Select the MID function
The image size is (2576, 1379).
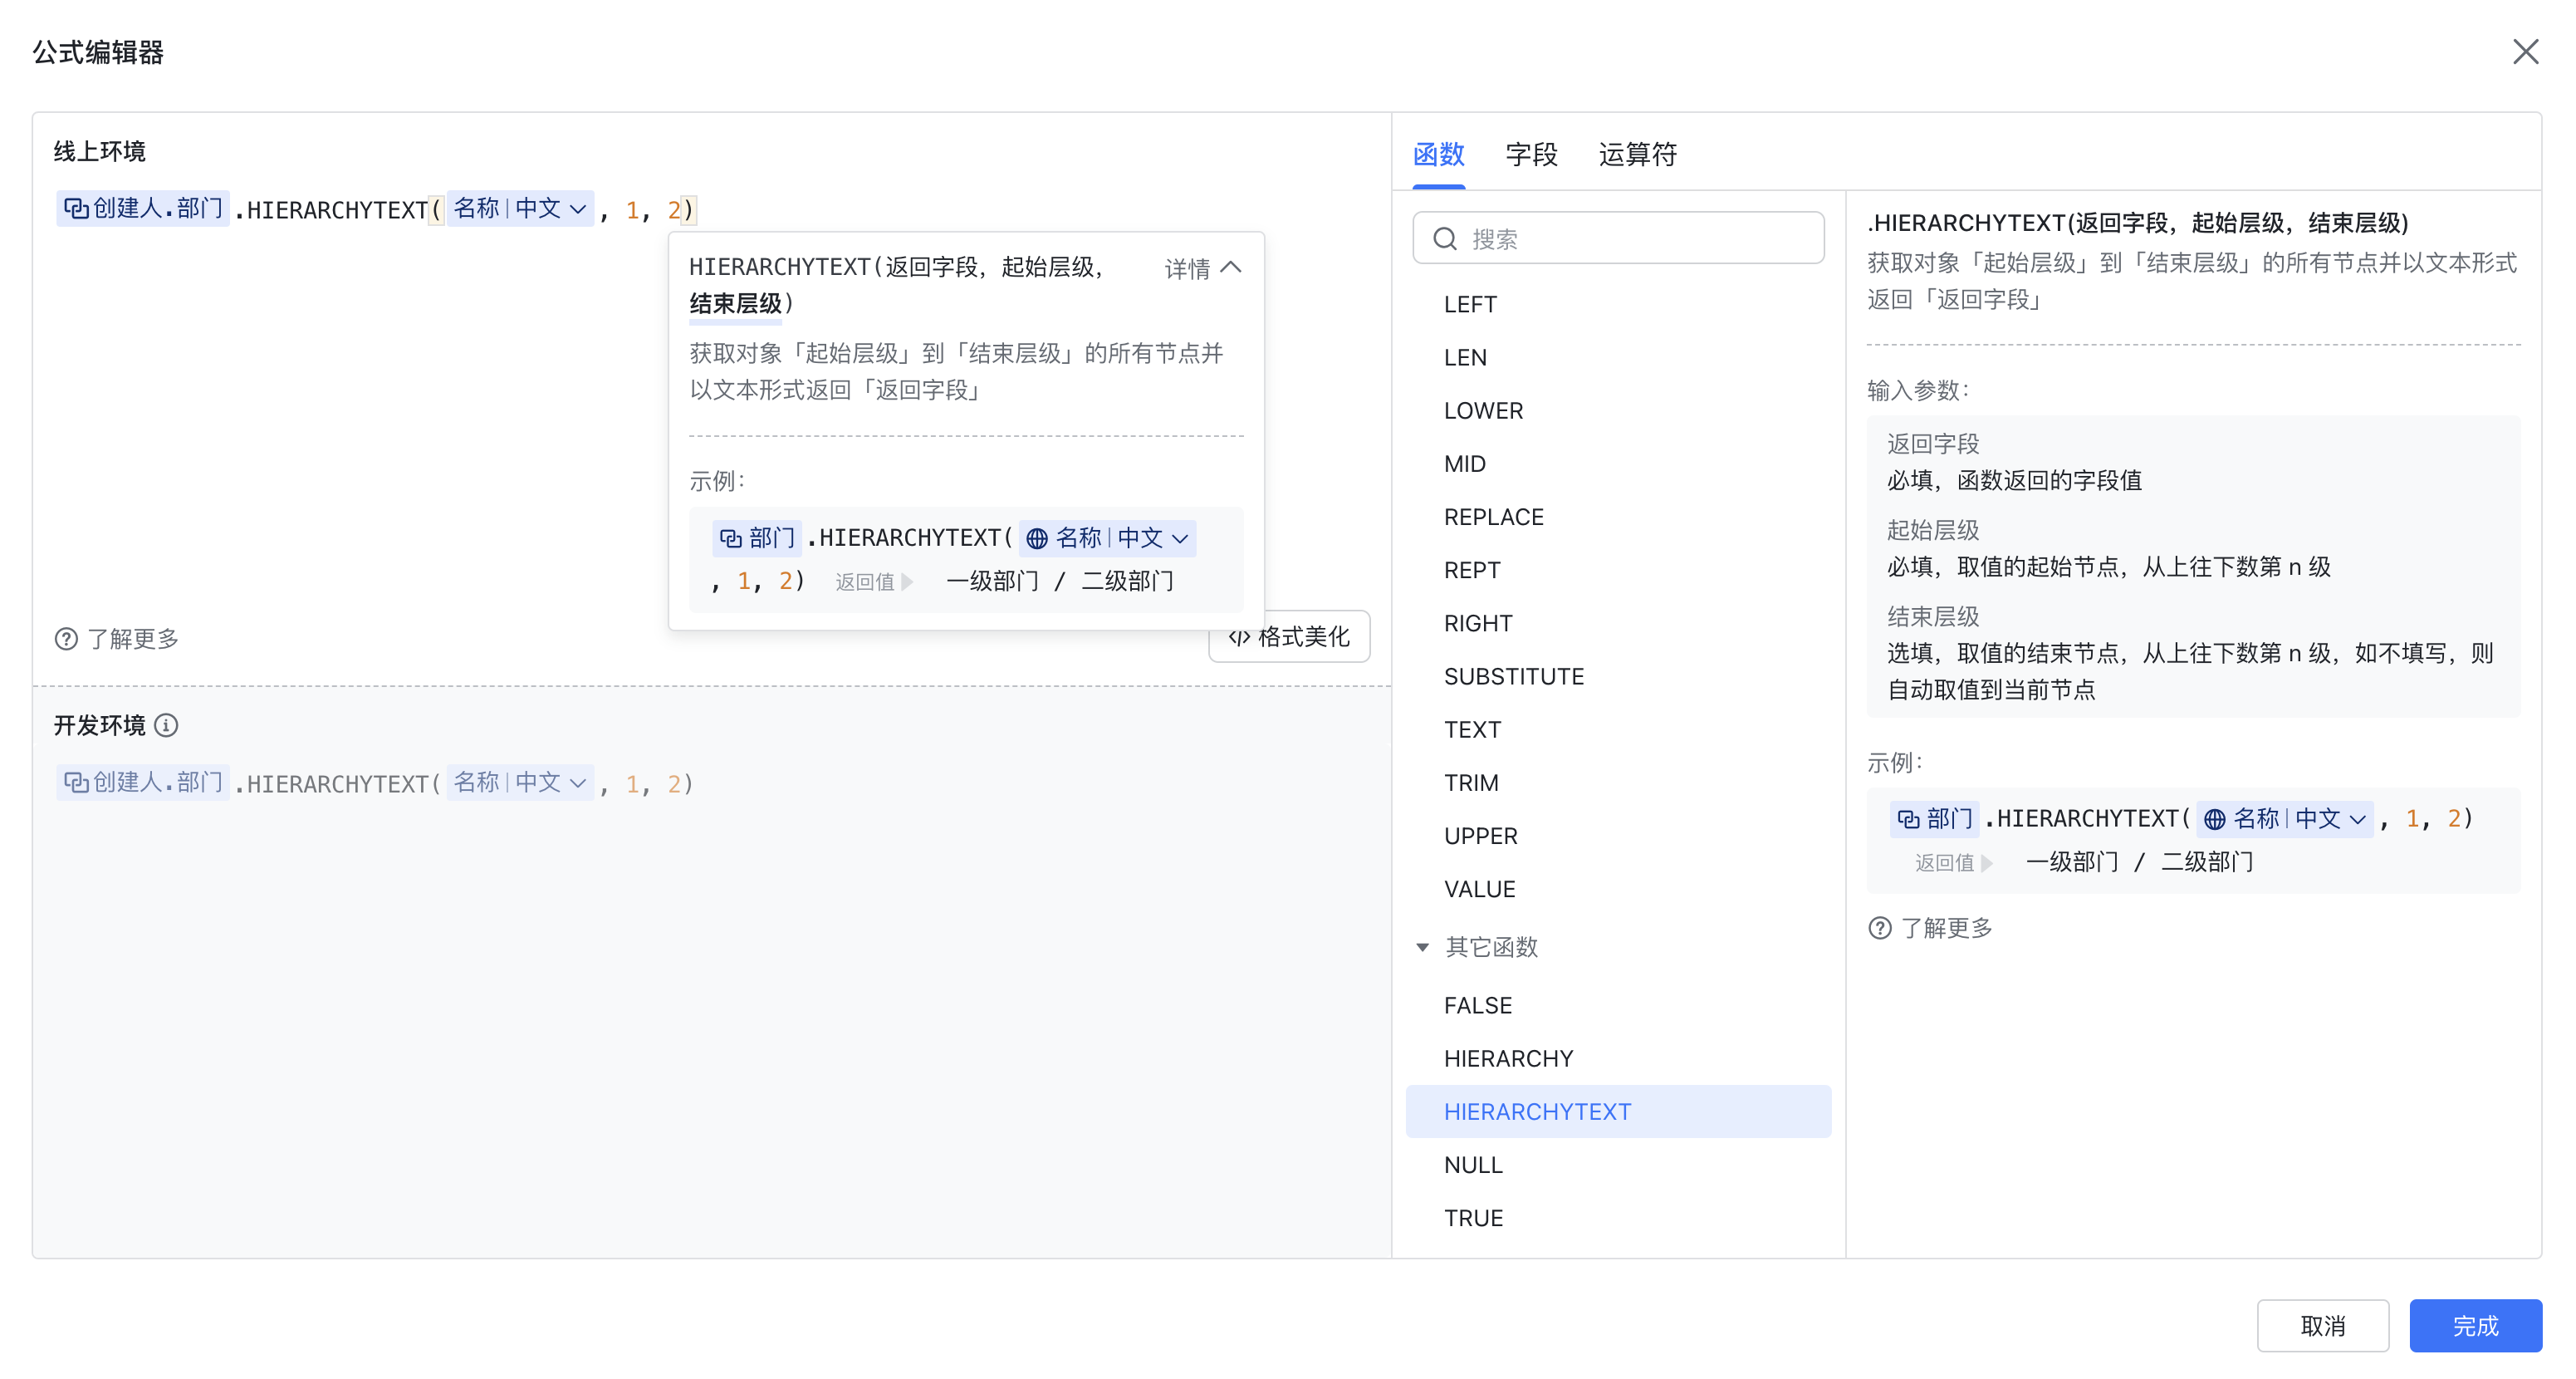pyautogui.click(x=1618, y=464)
